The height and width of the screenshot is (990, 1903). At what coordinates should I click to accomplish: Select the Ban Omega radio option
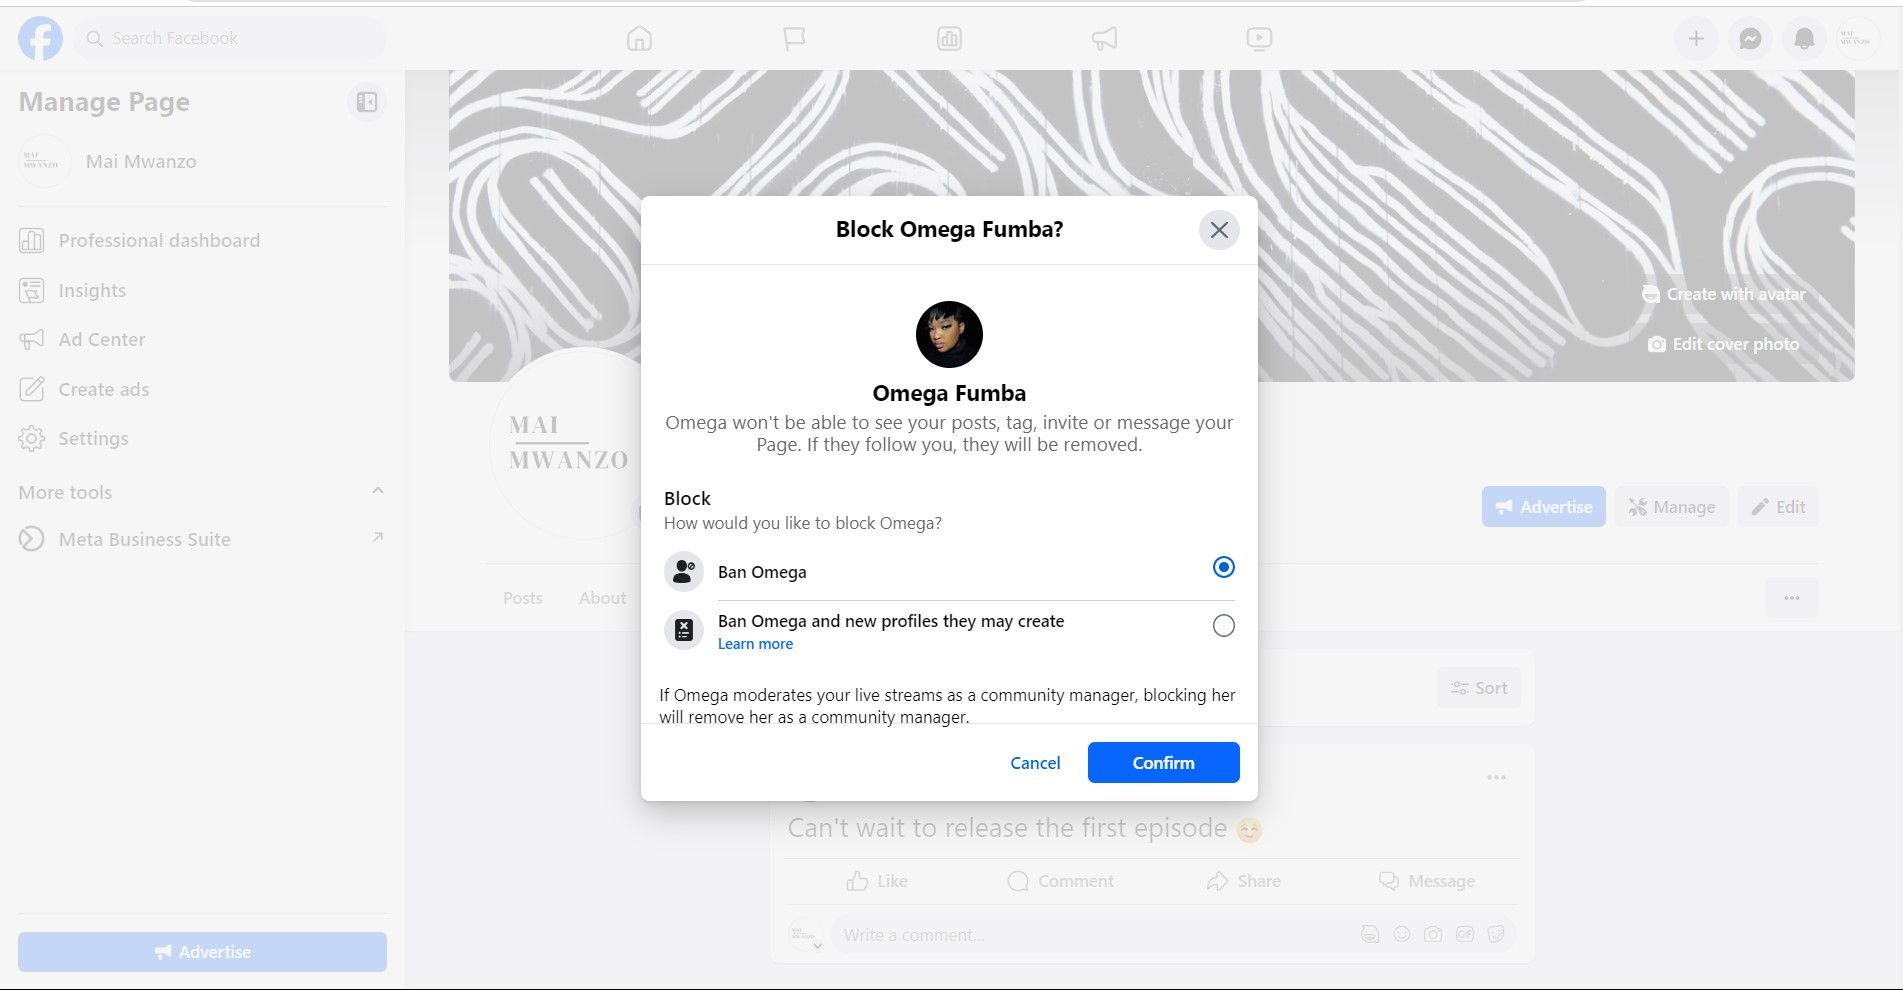click(1223, 568)
